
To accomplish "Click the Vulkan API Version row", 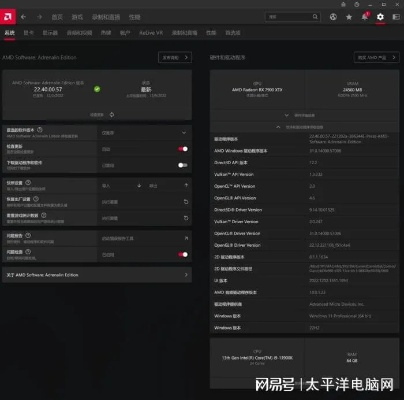I will tap(304, 174).
